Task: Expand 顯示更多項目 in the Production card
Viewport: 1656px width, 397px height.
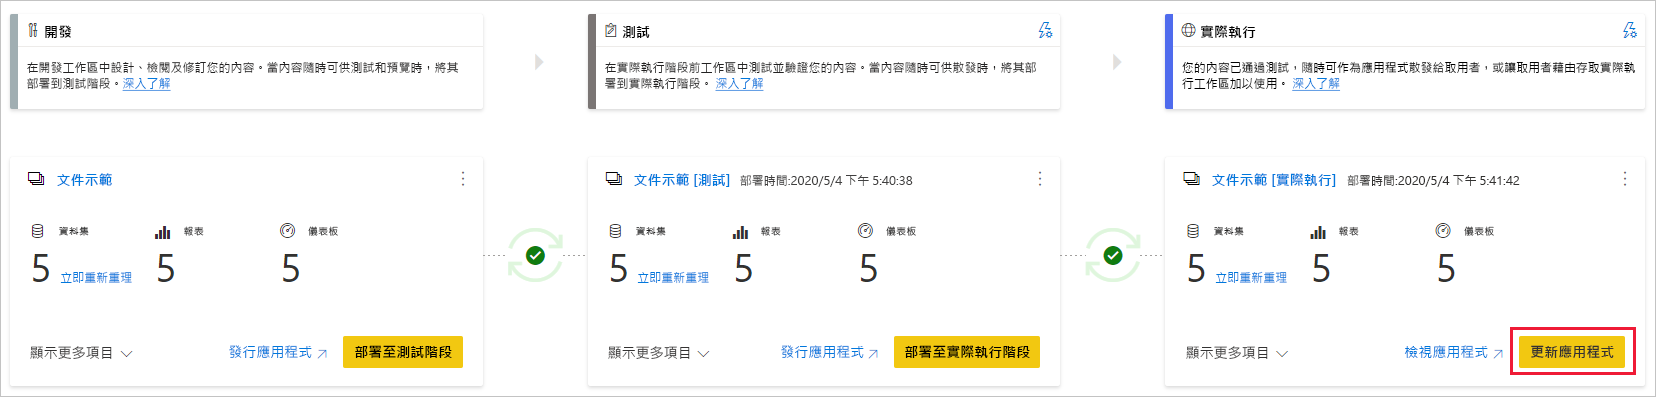Action: pos(1237,353)
